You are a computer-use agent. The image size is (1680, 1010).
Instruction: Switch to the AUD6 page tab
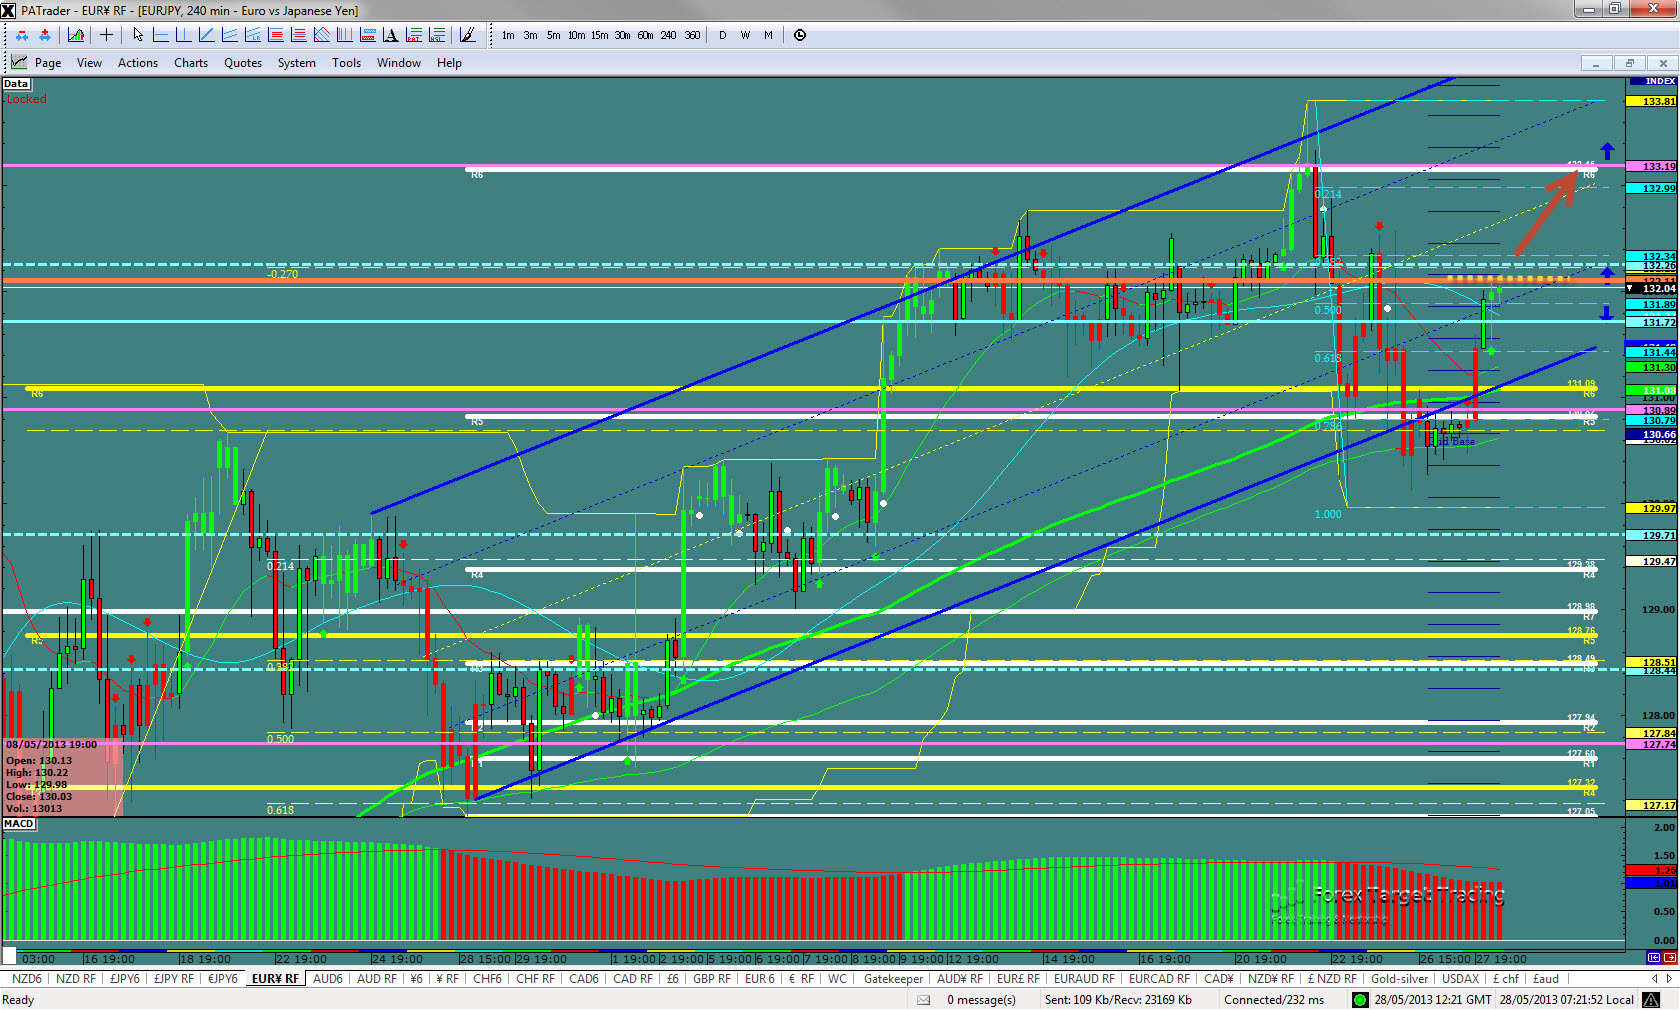[x=328, y=979]
